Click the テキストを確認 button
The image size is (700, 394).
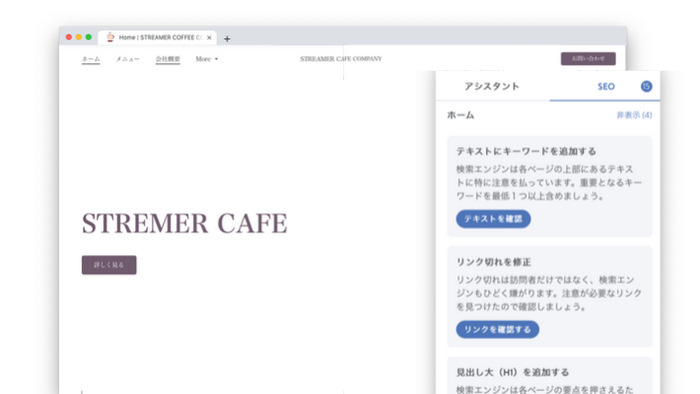click(x=493, y=219)
